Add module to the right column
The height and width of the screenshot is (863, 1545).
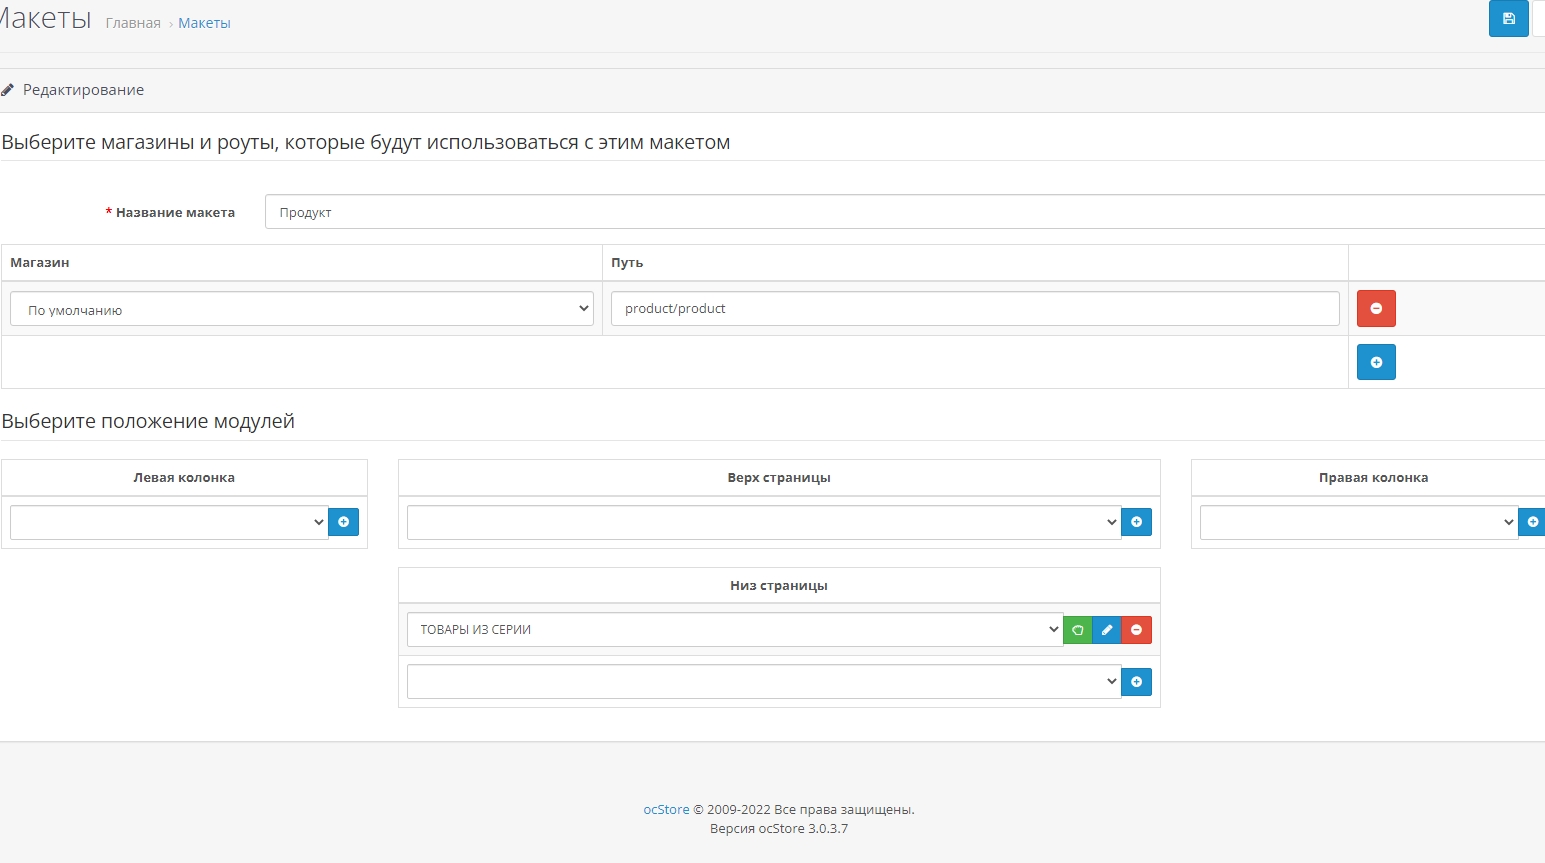(x=1532, y=522)
